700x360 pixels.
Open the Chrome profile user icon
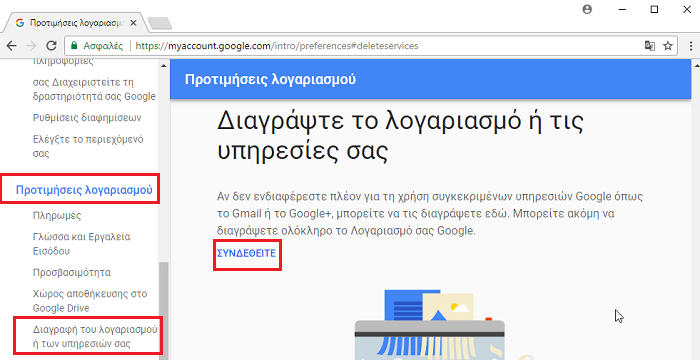pos(588,9)
